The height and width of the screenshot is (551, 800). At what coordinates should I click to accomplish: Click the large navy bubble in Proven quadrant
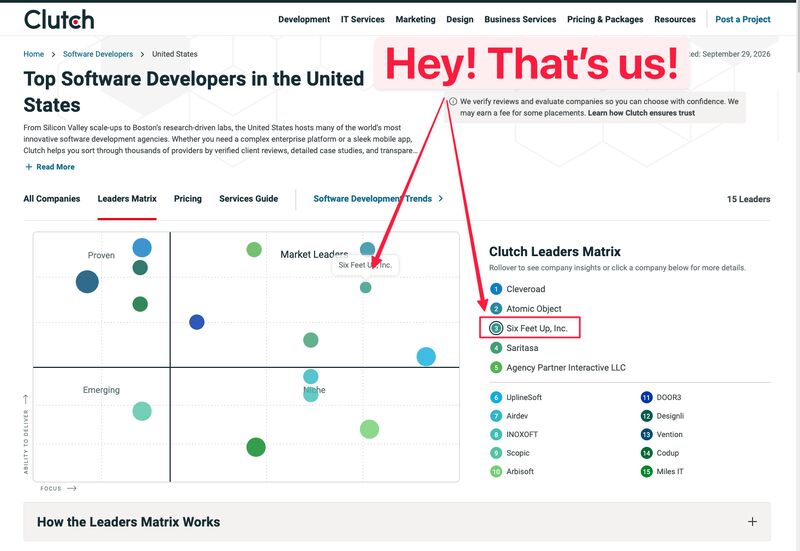click(87, 282)
